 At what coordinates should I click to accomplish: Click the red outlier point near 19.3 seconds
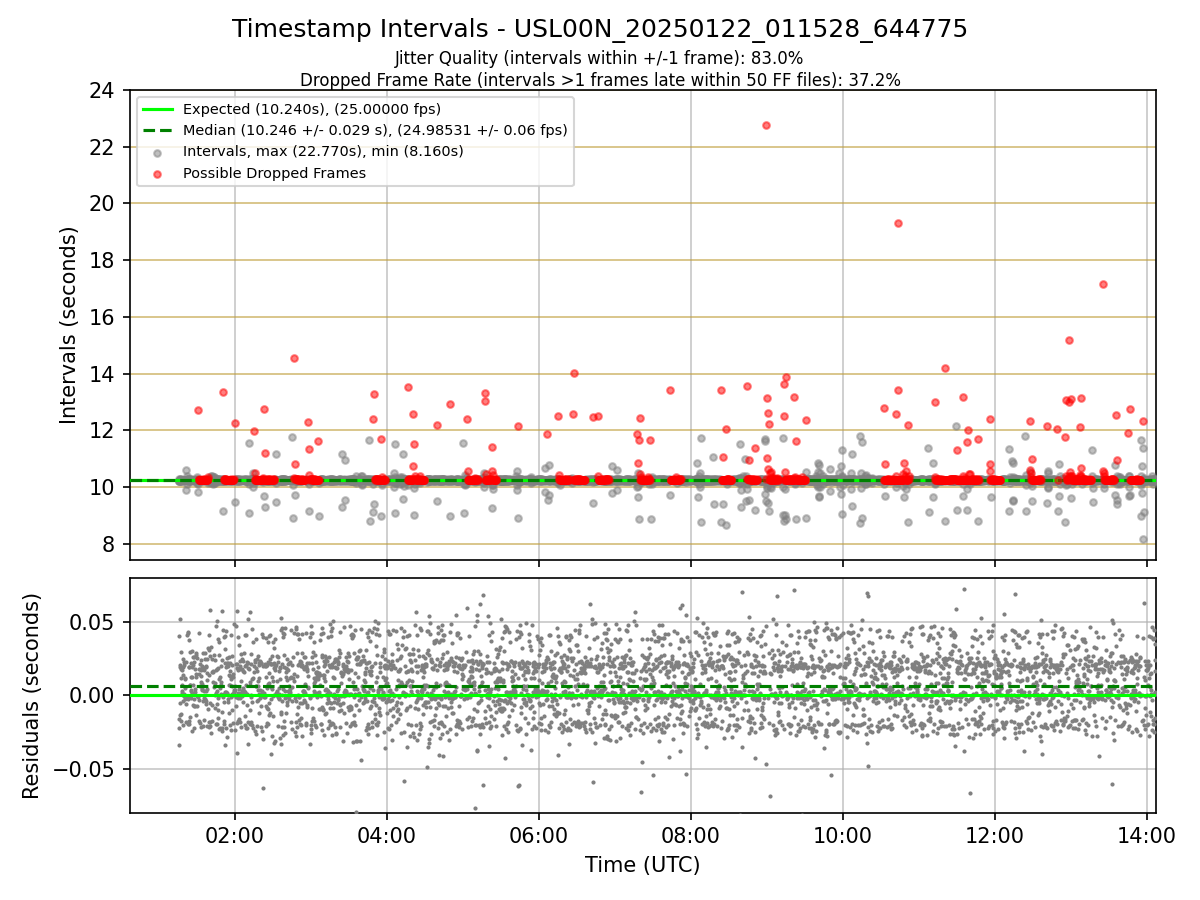[x=898, y=223]
